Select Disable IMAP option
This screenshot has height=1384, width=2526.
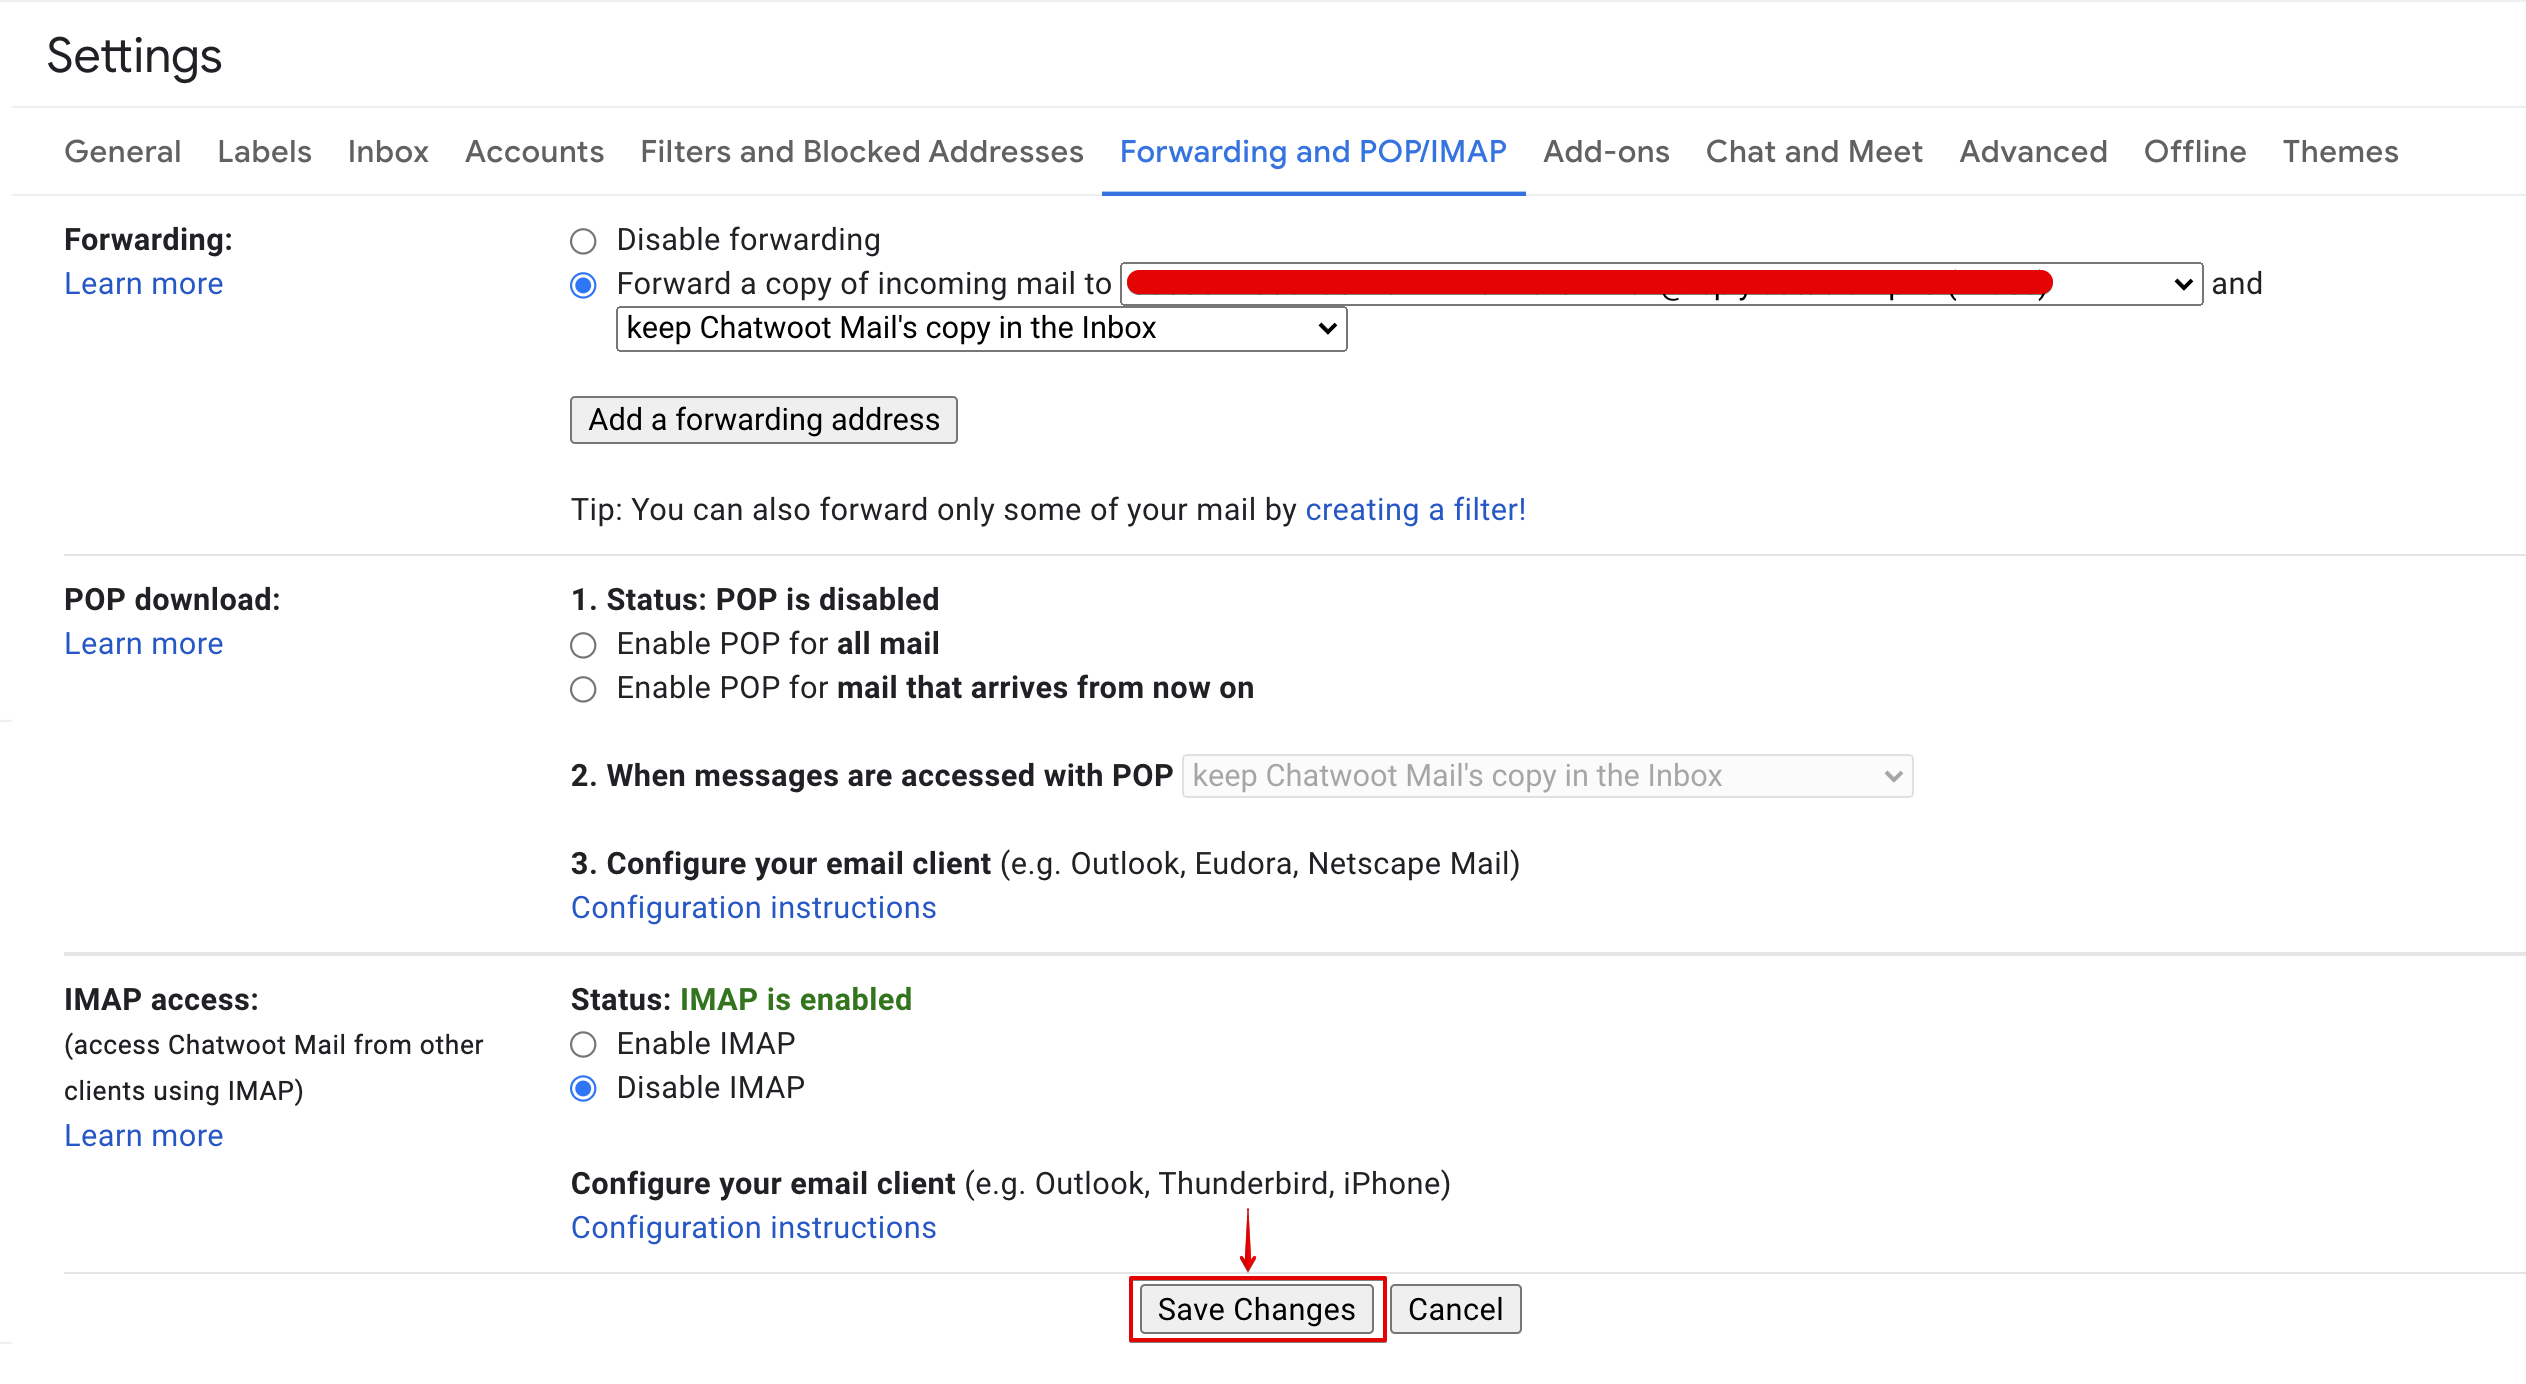[x=585, y=1089]
